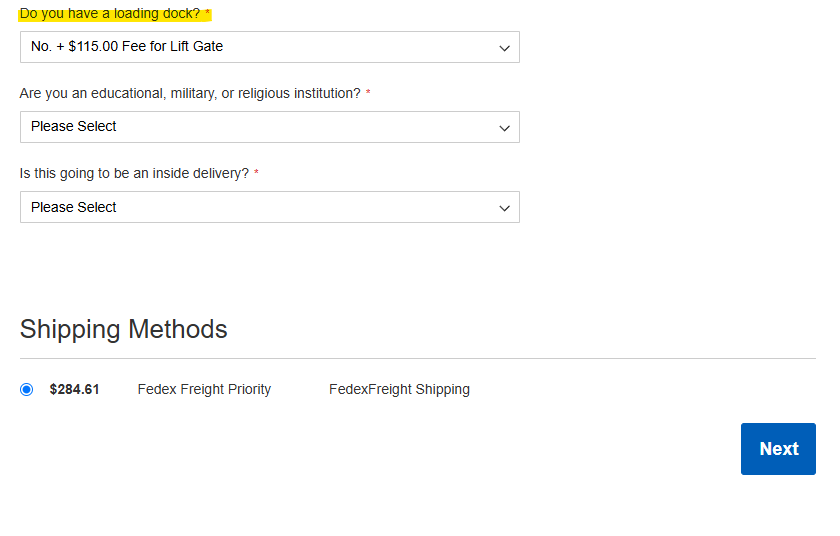The width and height of the screenshot is (840, 536).
Task: Click the Fedex Freight Priority method label
Action: pos(204,389)
